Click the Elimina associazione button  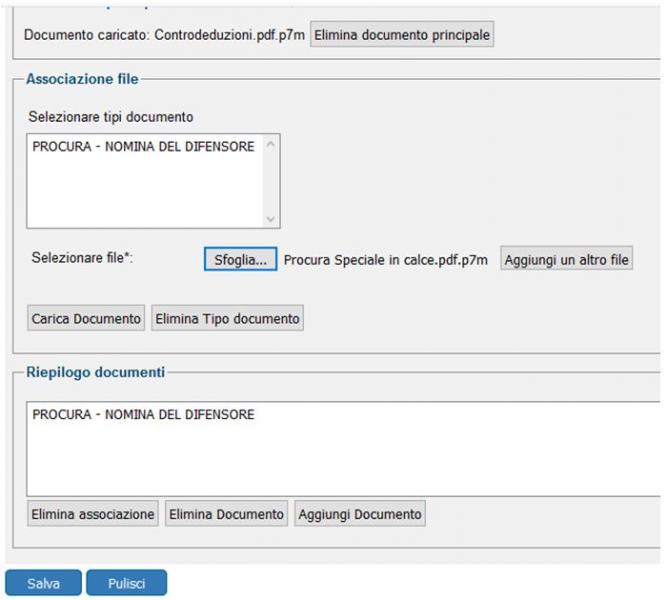(x=93, y=514)
